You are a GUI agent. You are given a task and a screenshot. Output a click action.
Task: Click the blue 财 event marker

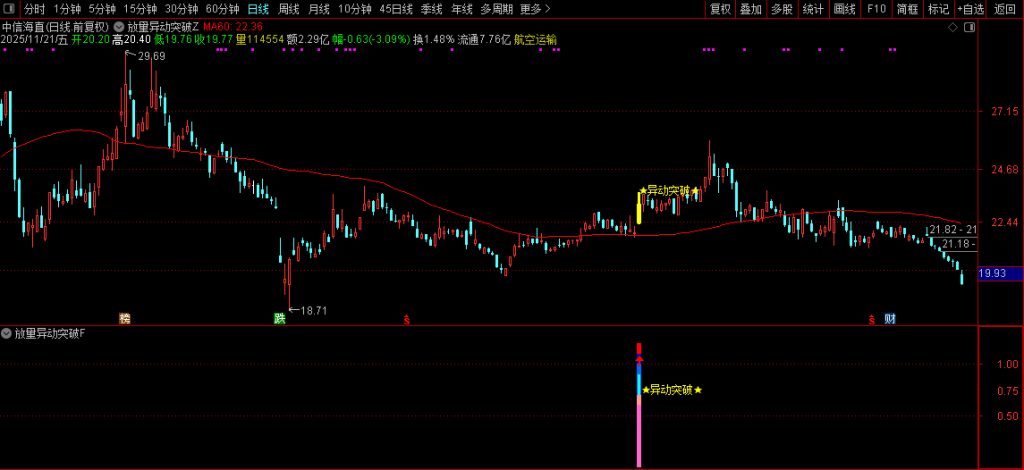coord(889,319)
